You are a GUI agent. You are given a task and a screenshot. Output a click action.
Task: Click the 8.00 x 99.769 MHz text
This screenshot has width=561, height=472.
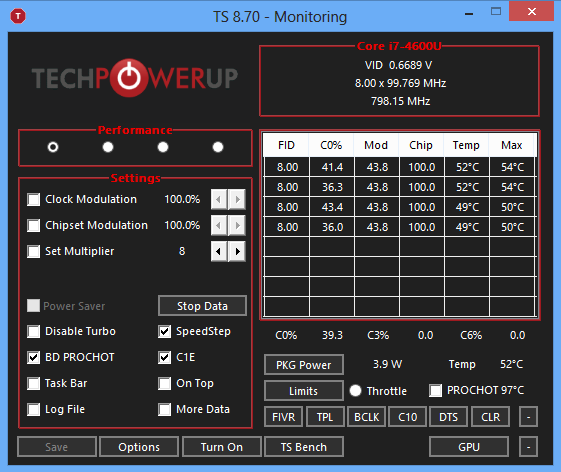(x=400, y=83)
